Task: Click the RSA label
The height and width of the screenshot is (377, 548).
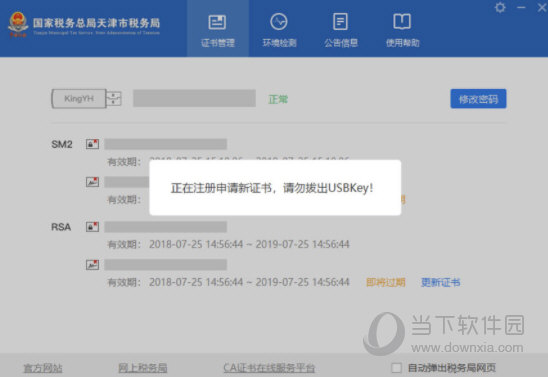Action: tap(61, 227)
